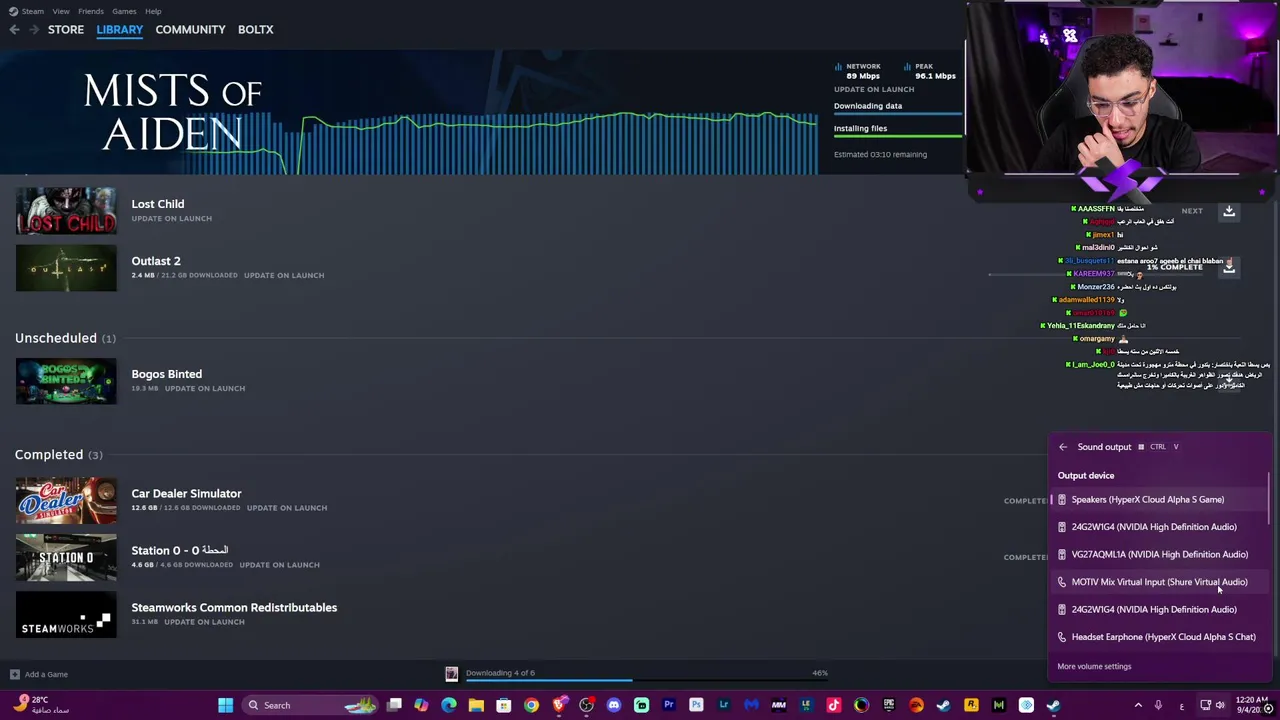Click the Car Dealer Simulator thumbnail
The height and width of the screenshot is (720, 1280).
(x=66, y=500)
